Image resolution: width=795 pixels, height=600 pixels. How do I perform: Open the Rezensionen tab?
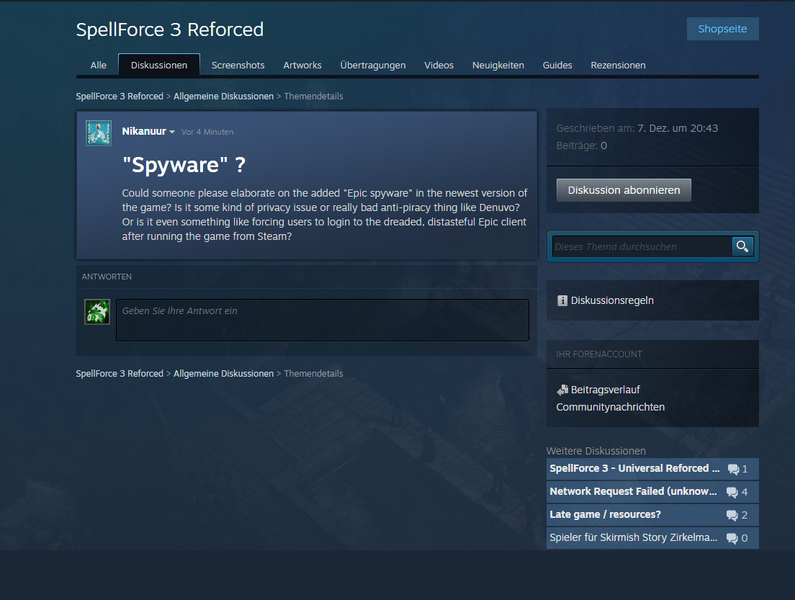pyautogui.click(x=618, y=65)
